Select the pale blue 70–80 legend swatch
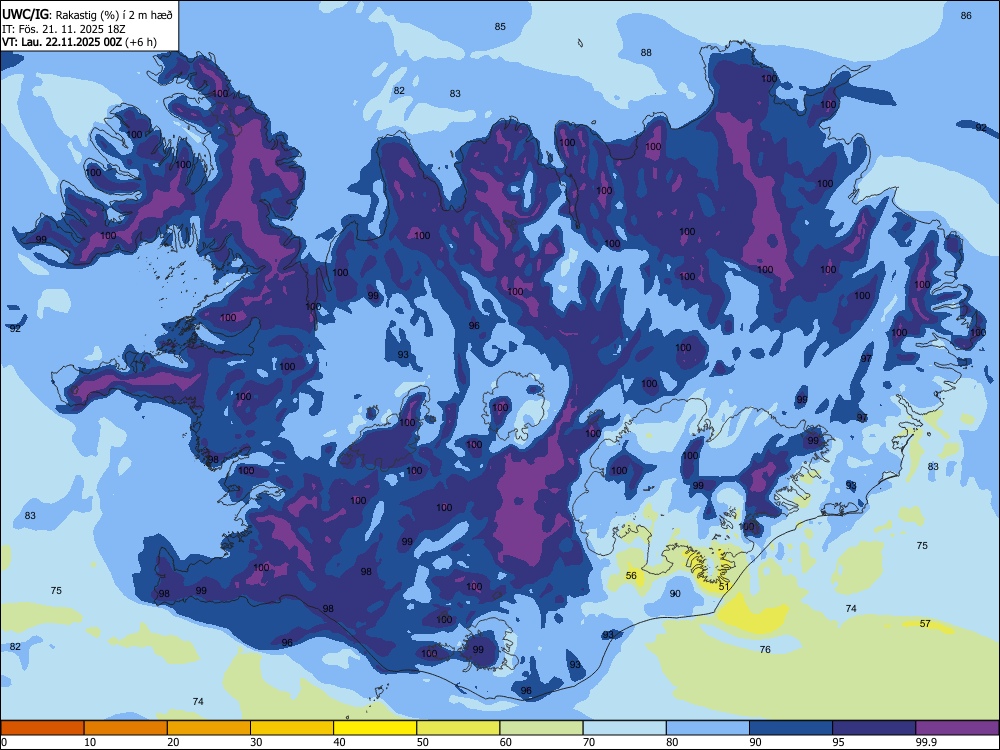This screenshot has height=750, width=1000. [x=624, y=728]
